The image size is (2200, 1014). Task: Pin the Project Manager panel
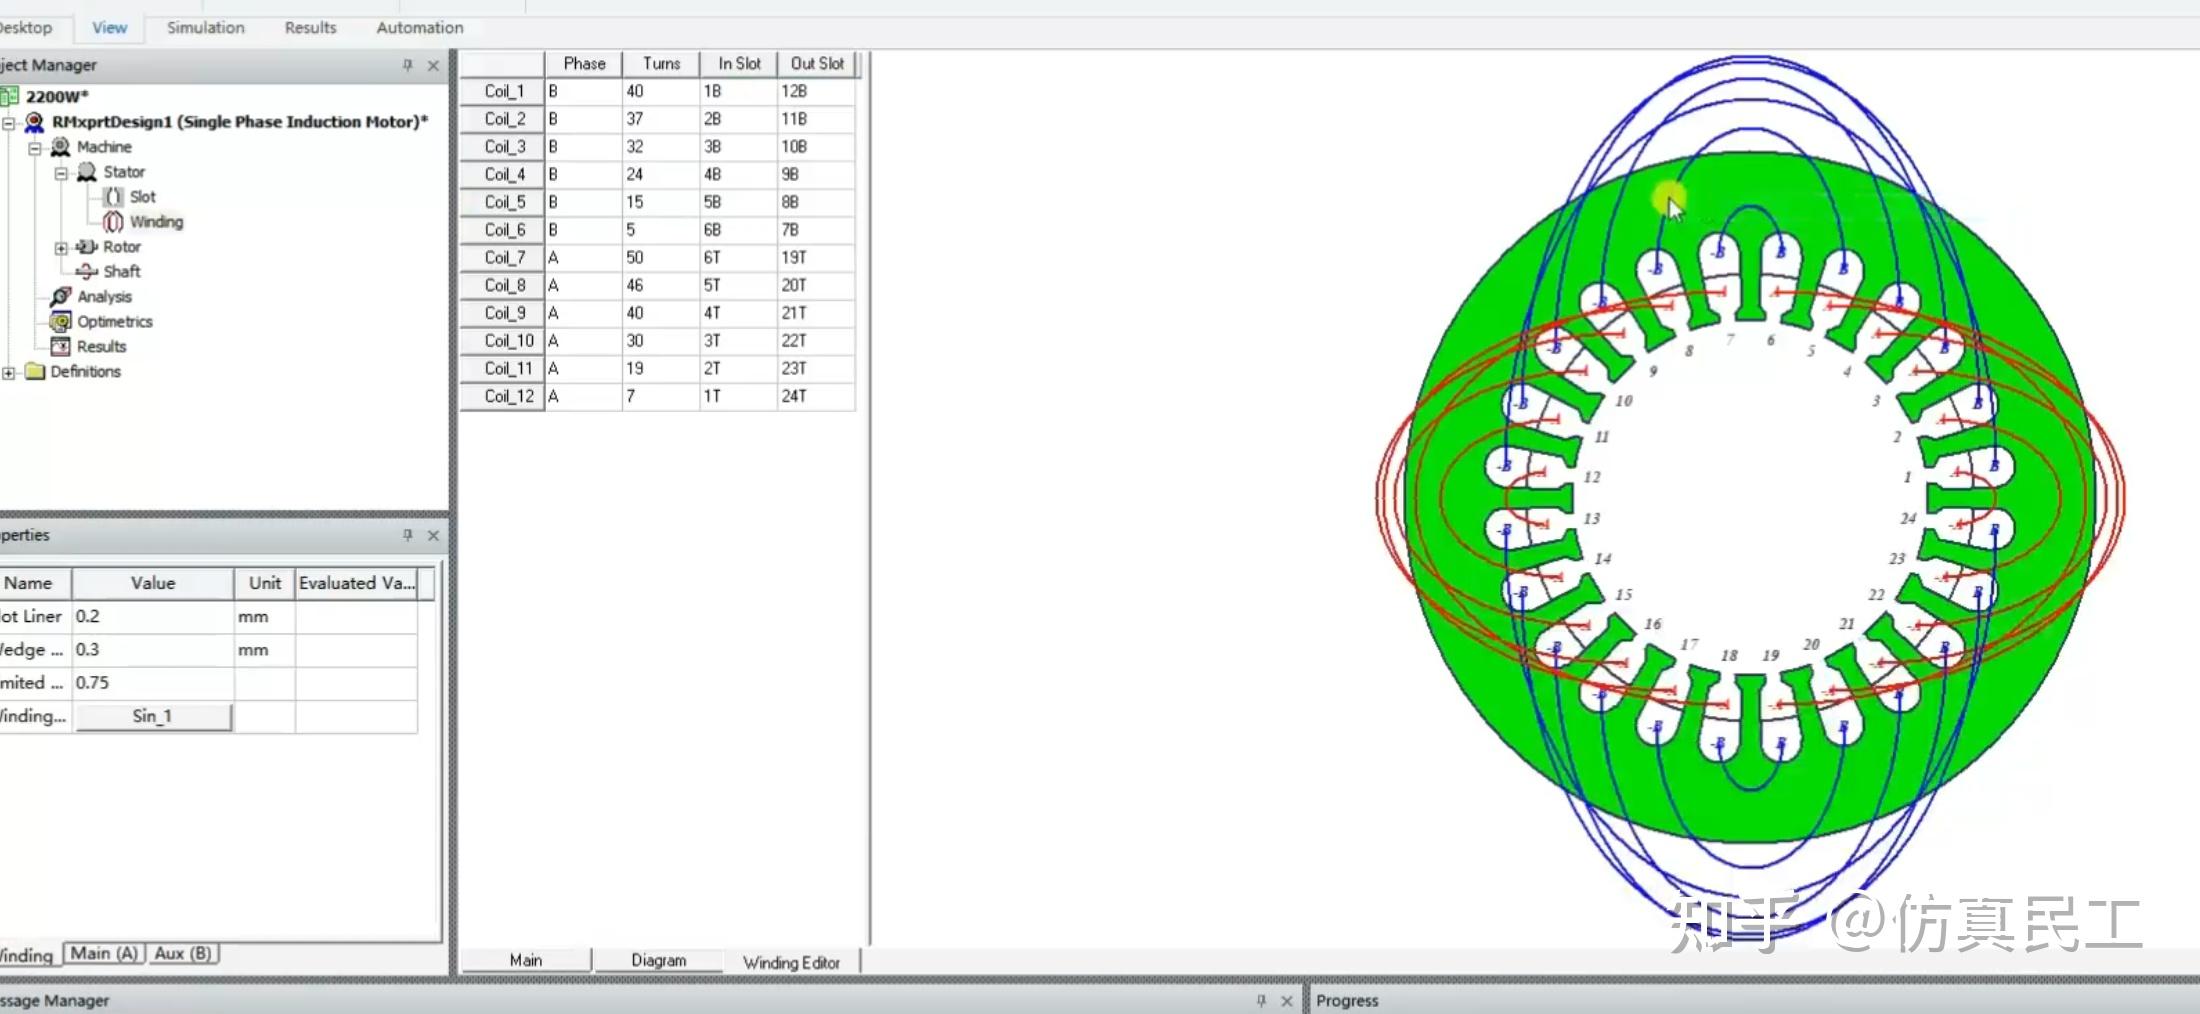(x=407, y=65)
